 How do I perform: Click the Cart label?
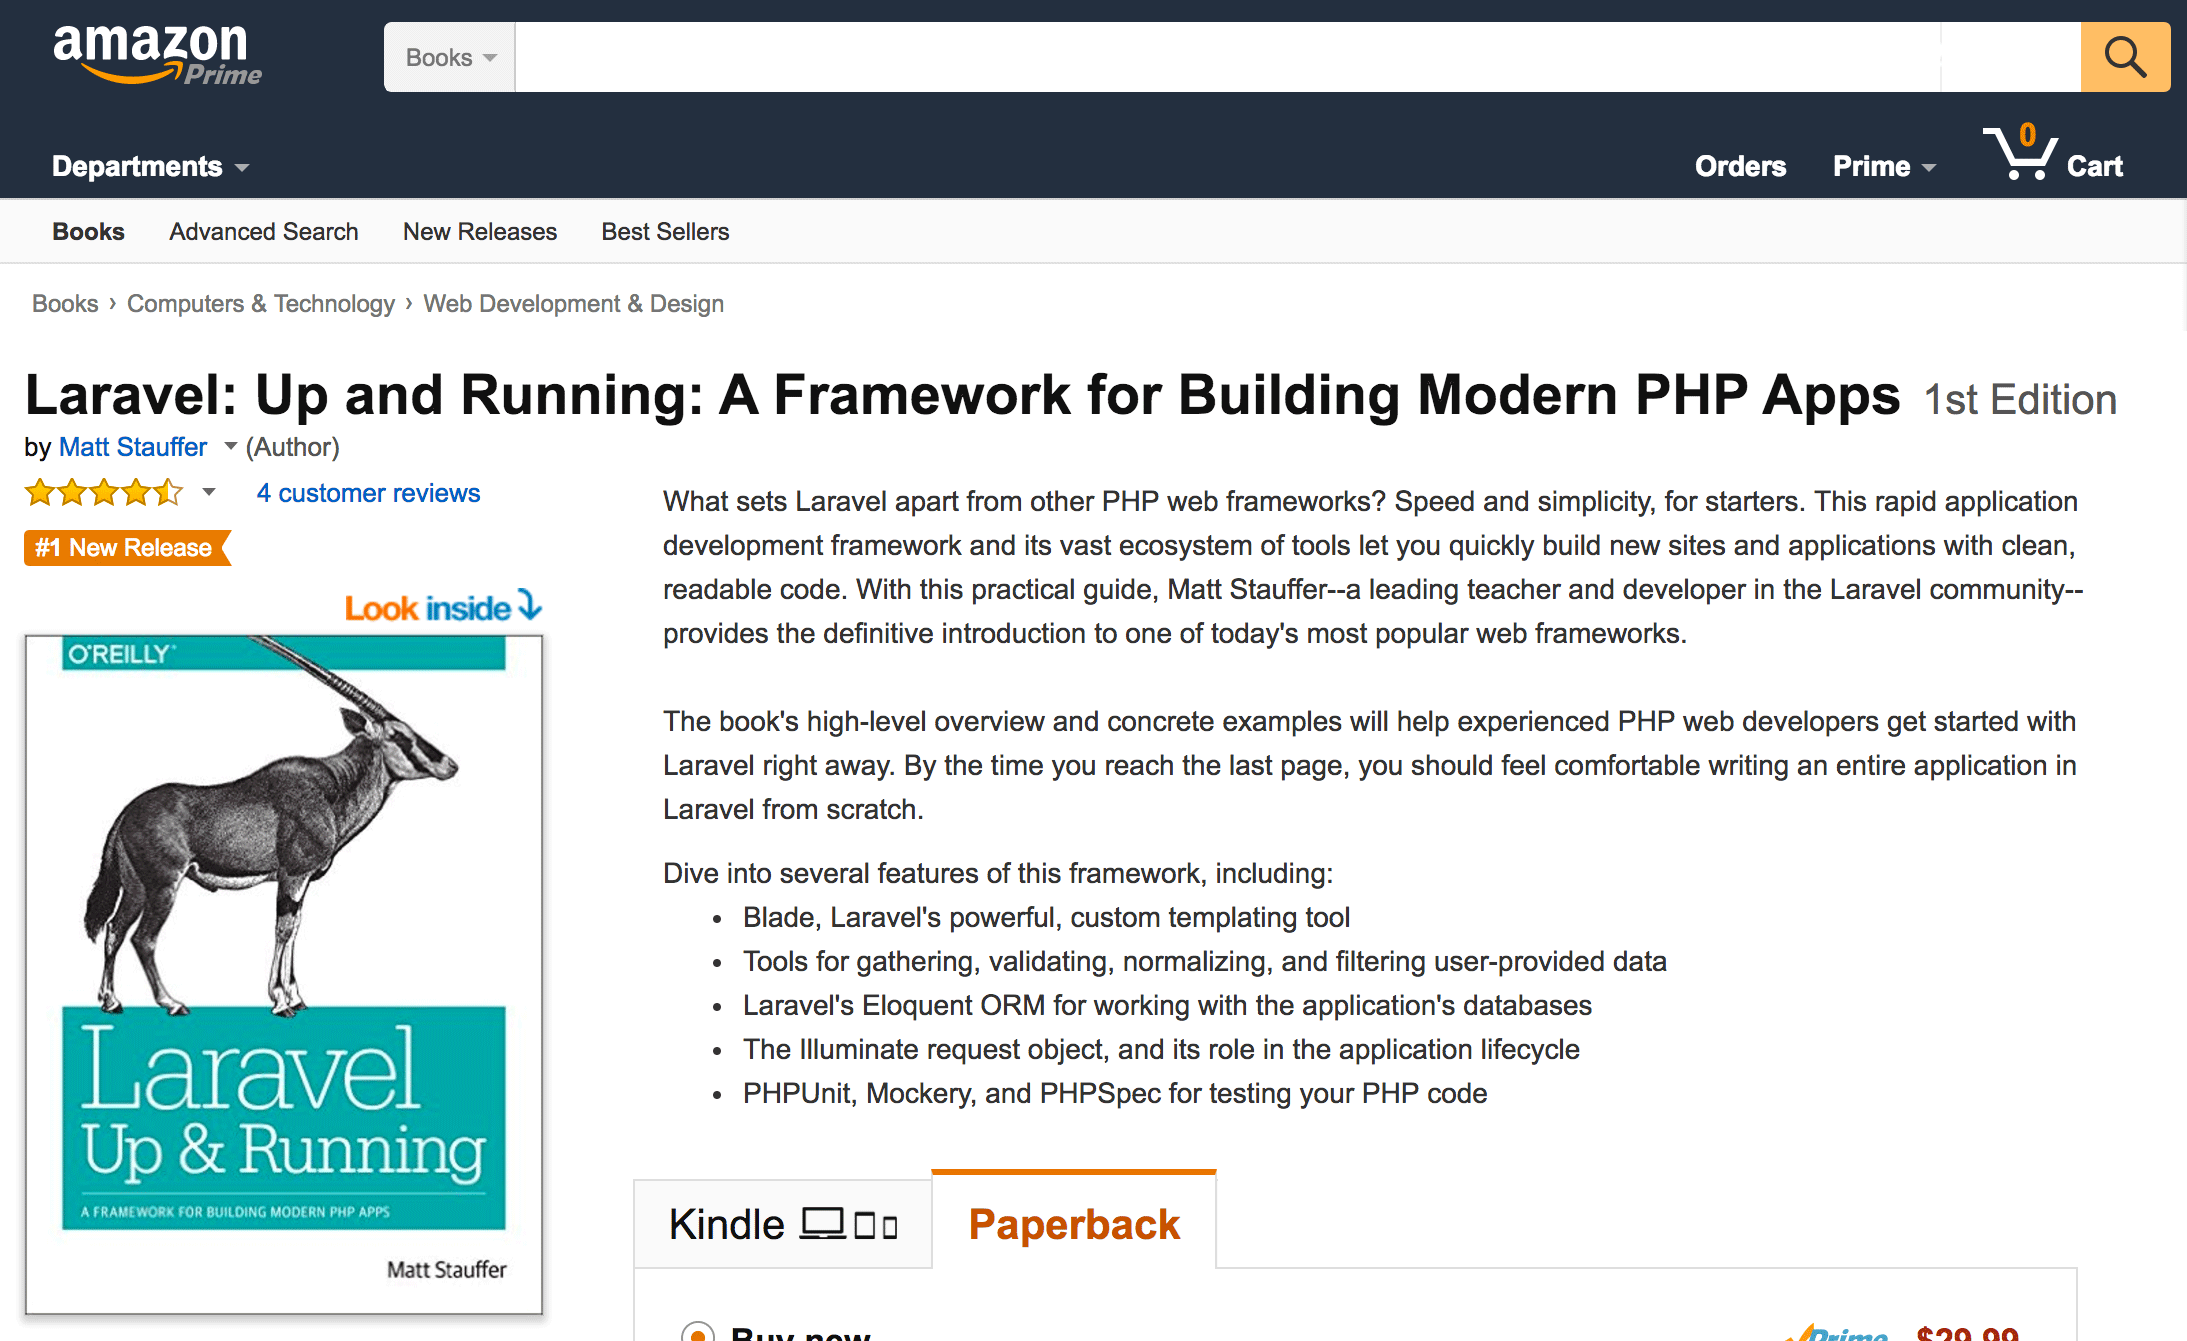click(x=2094, y=166)
